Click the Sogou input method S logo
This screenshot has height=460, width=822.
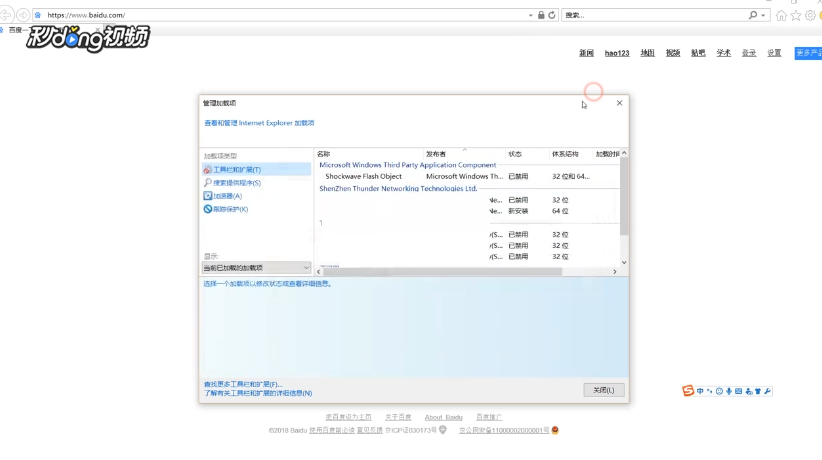pyautogui.click(x=688, y=391)
